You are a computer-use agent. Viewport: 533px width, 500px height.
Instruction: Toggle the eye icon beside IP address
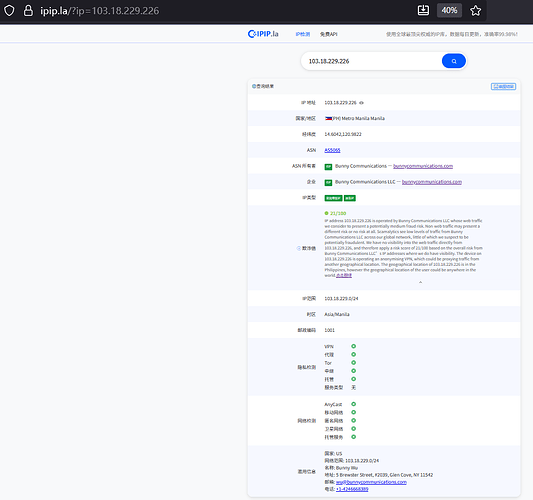[x=361, y=103]
